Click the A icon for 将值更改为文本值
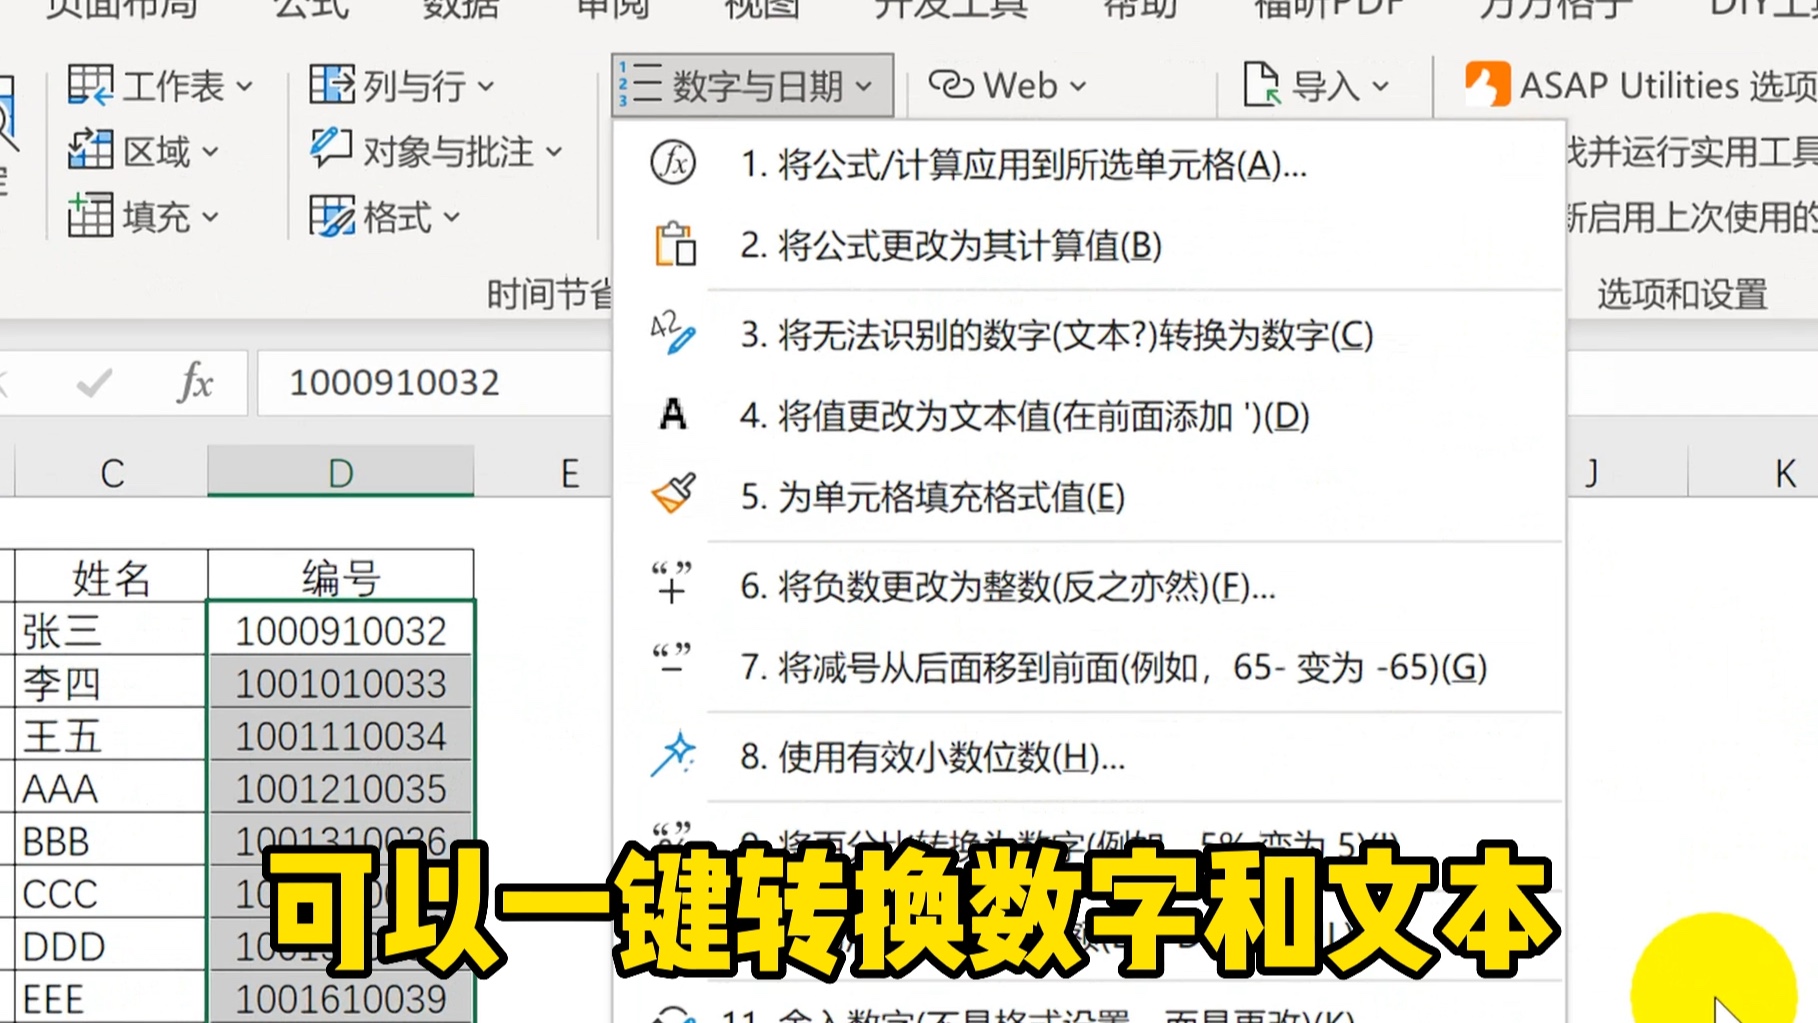This screenshot has width=1818, height=1023. point(671,414)
